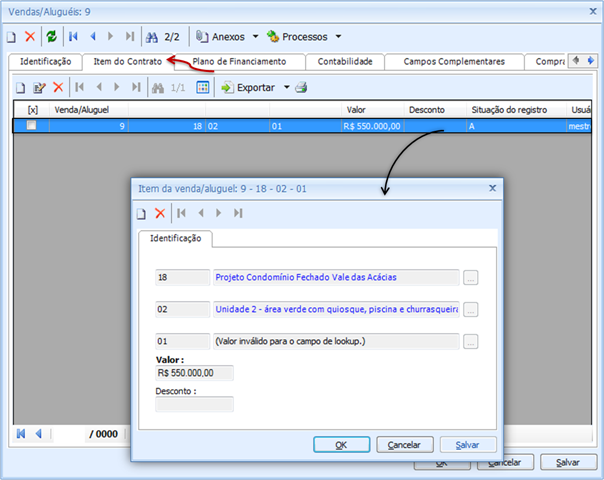Screen dimensions: 604x480
Task: Go to first page in bottom navigator
Action: [21, 434]
